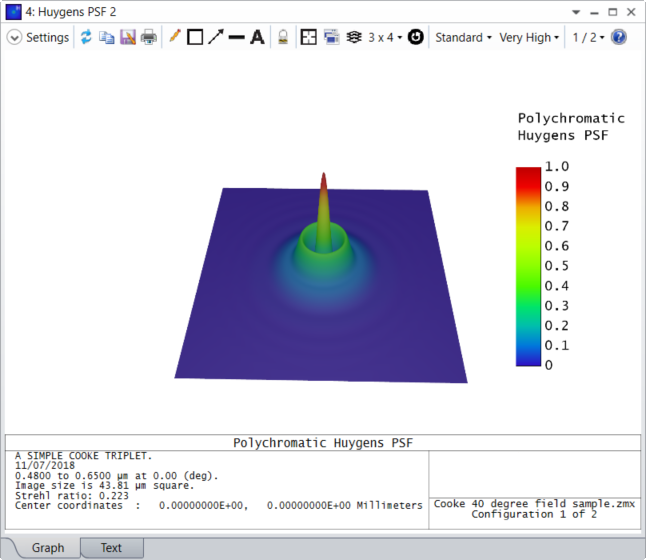Open help with the question mark icon
This screenshot has width=646, height=560.
click(x=619, y=37)
